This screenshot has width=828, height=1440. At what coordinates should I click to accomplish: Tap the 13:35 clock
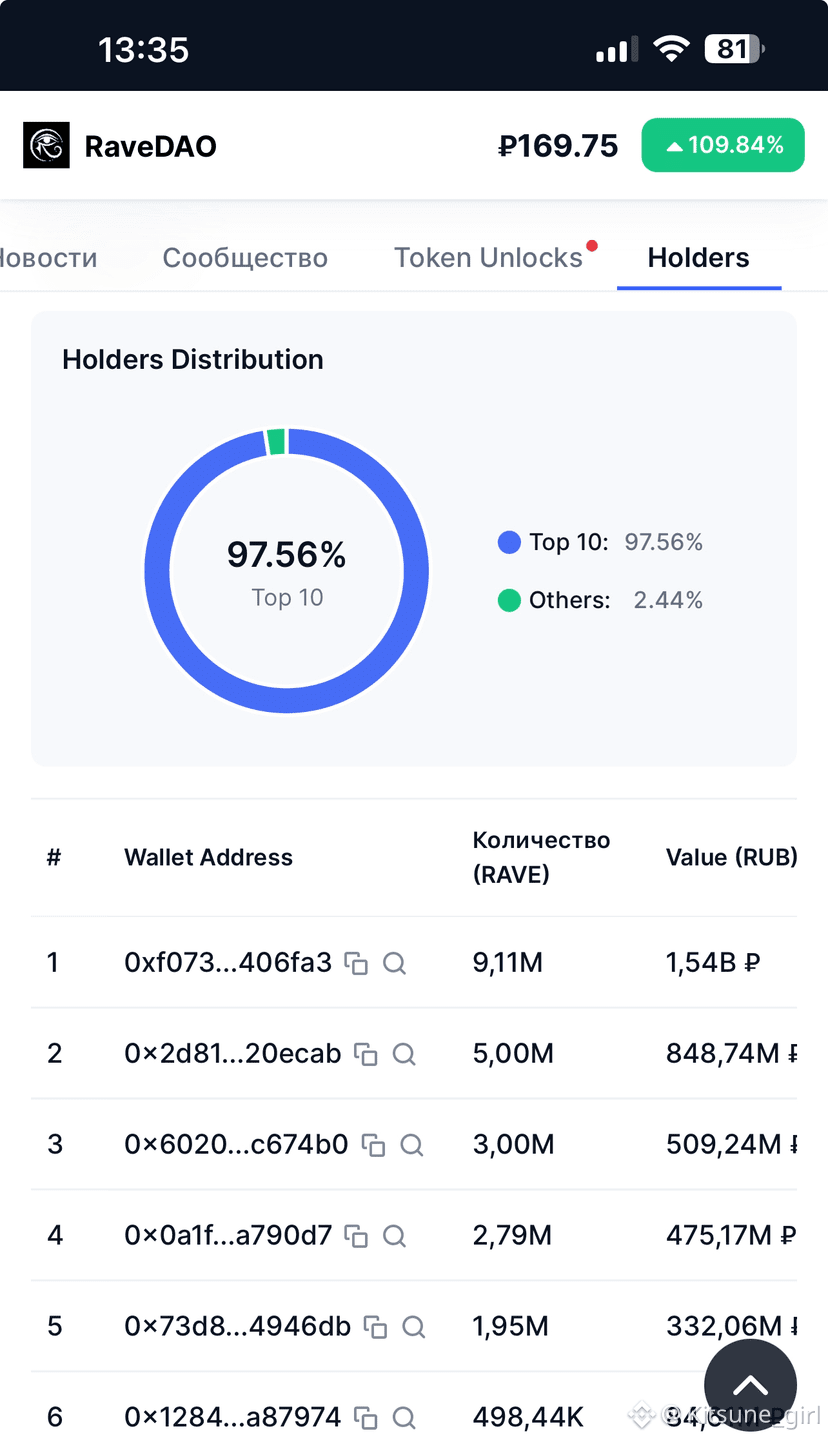tap(143, 49)
